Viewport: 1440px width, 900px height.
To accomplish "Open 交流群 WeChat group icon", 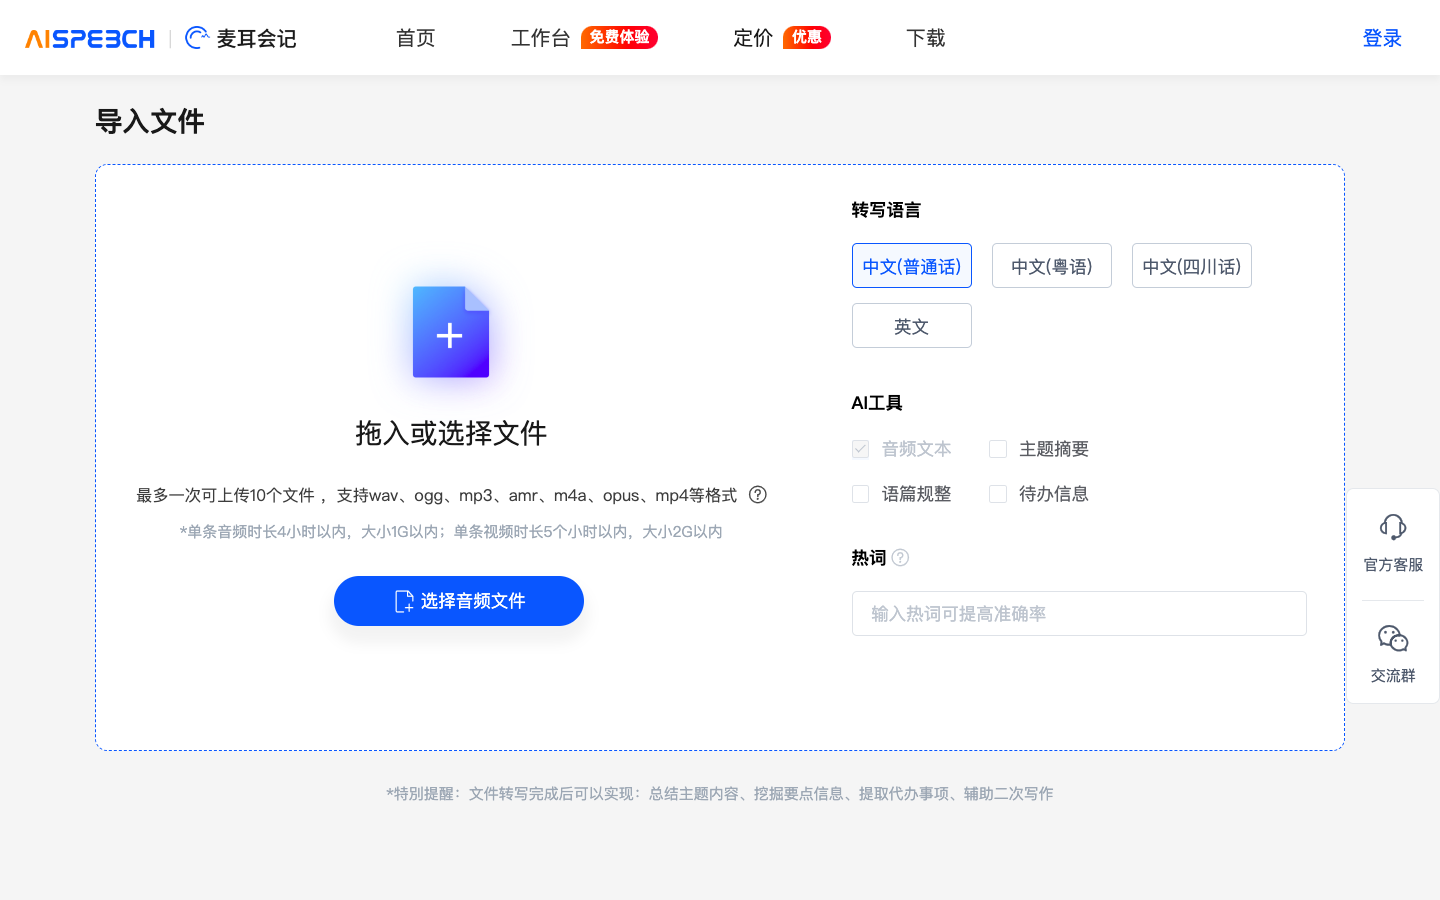I will click(1392, 638).
